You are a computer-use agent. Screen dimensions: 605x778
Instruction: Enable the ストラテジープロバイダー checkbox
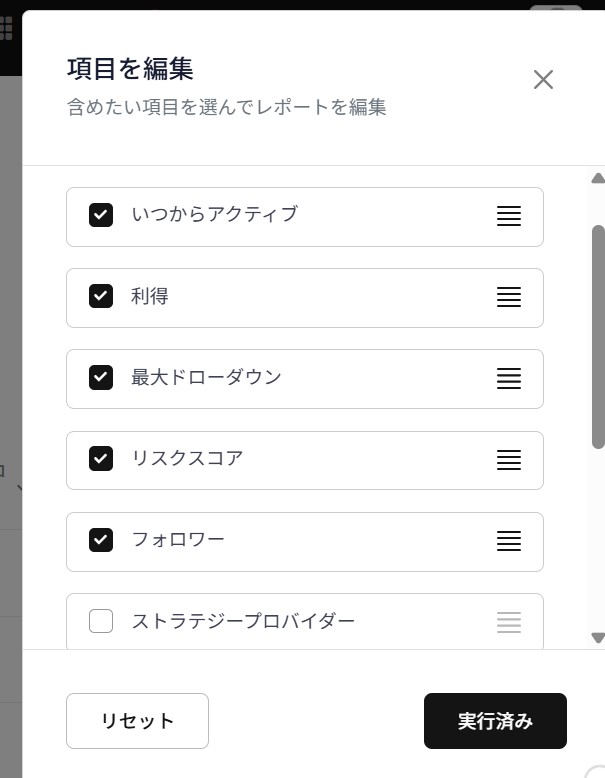pos(101,622)
